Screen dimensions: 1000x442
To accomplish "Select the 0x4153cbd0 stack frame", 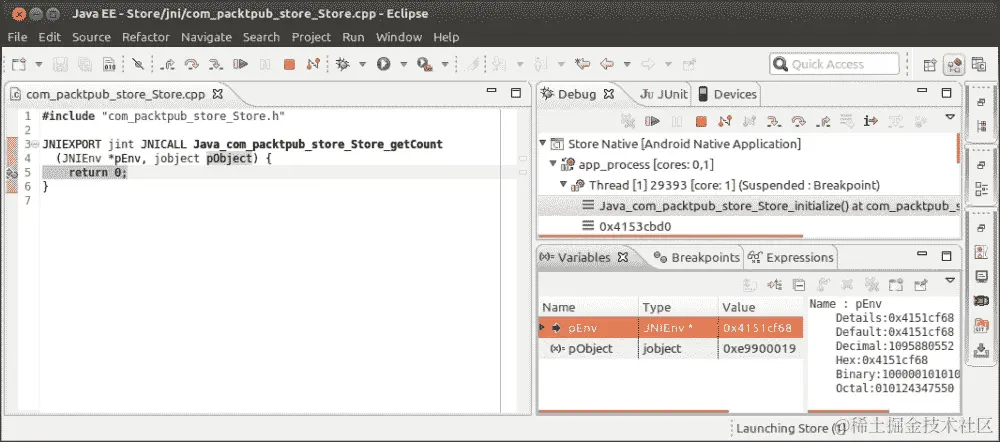I will [635, 226].
